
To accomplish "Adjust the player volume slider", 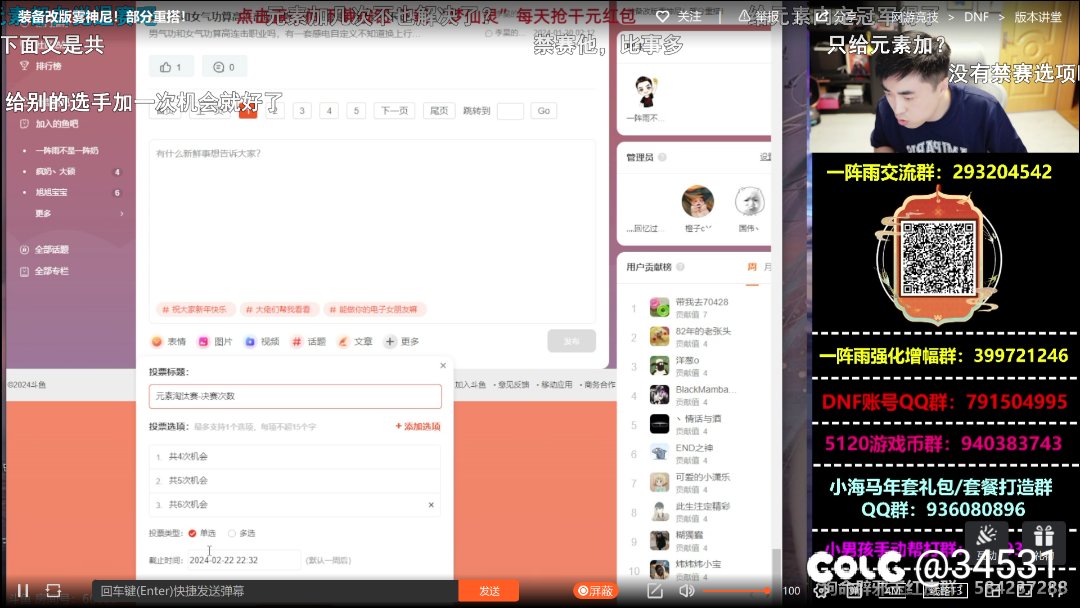I will [736, 591].
